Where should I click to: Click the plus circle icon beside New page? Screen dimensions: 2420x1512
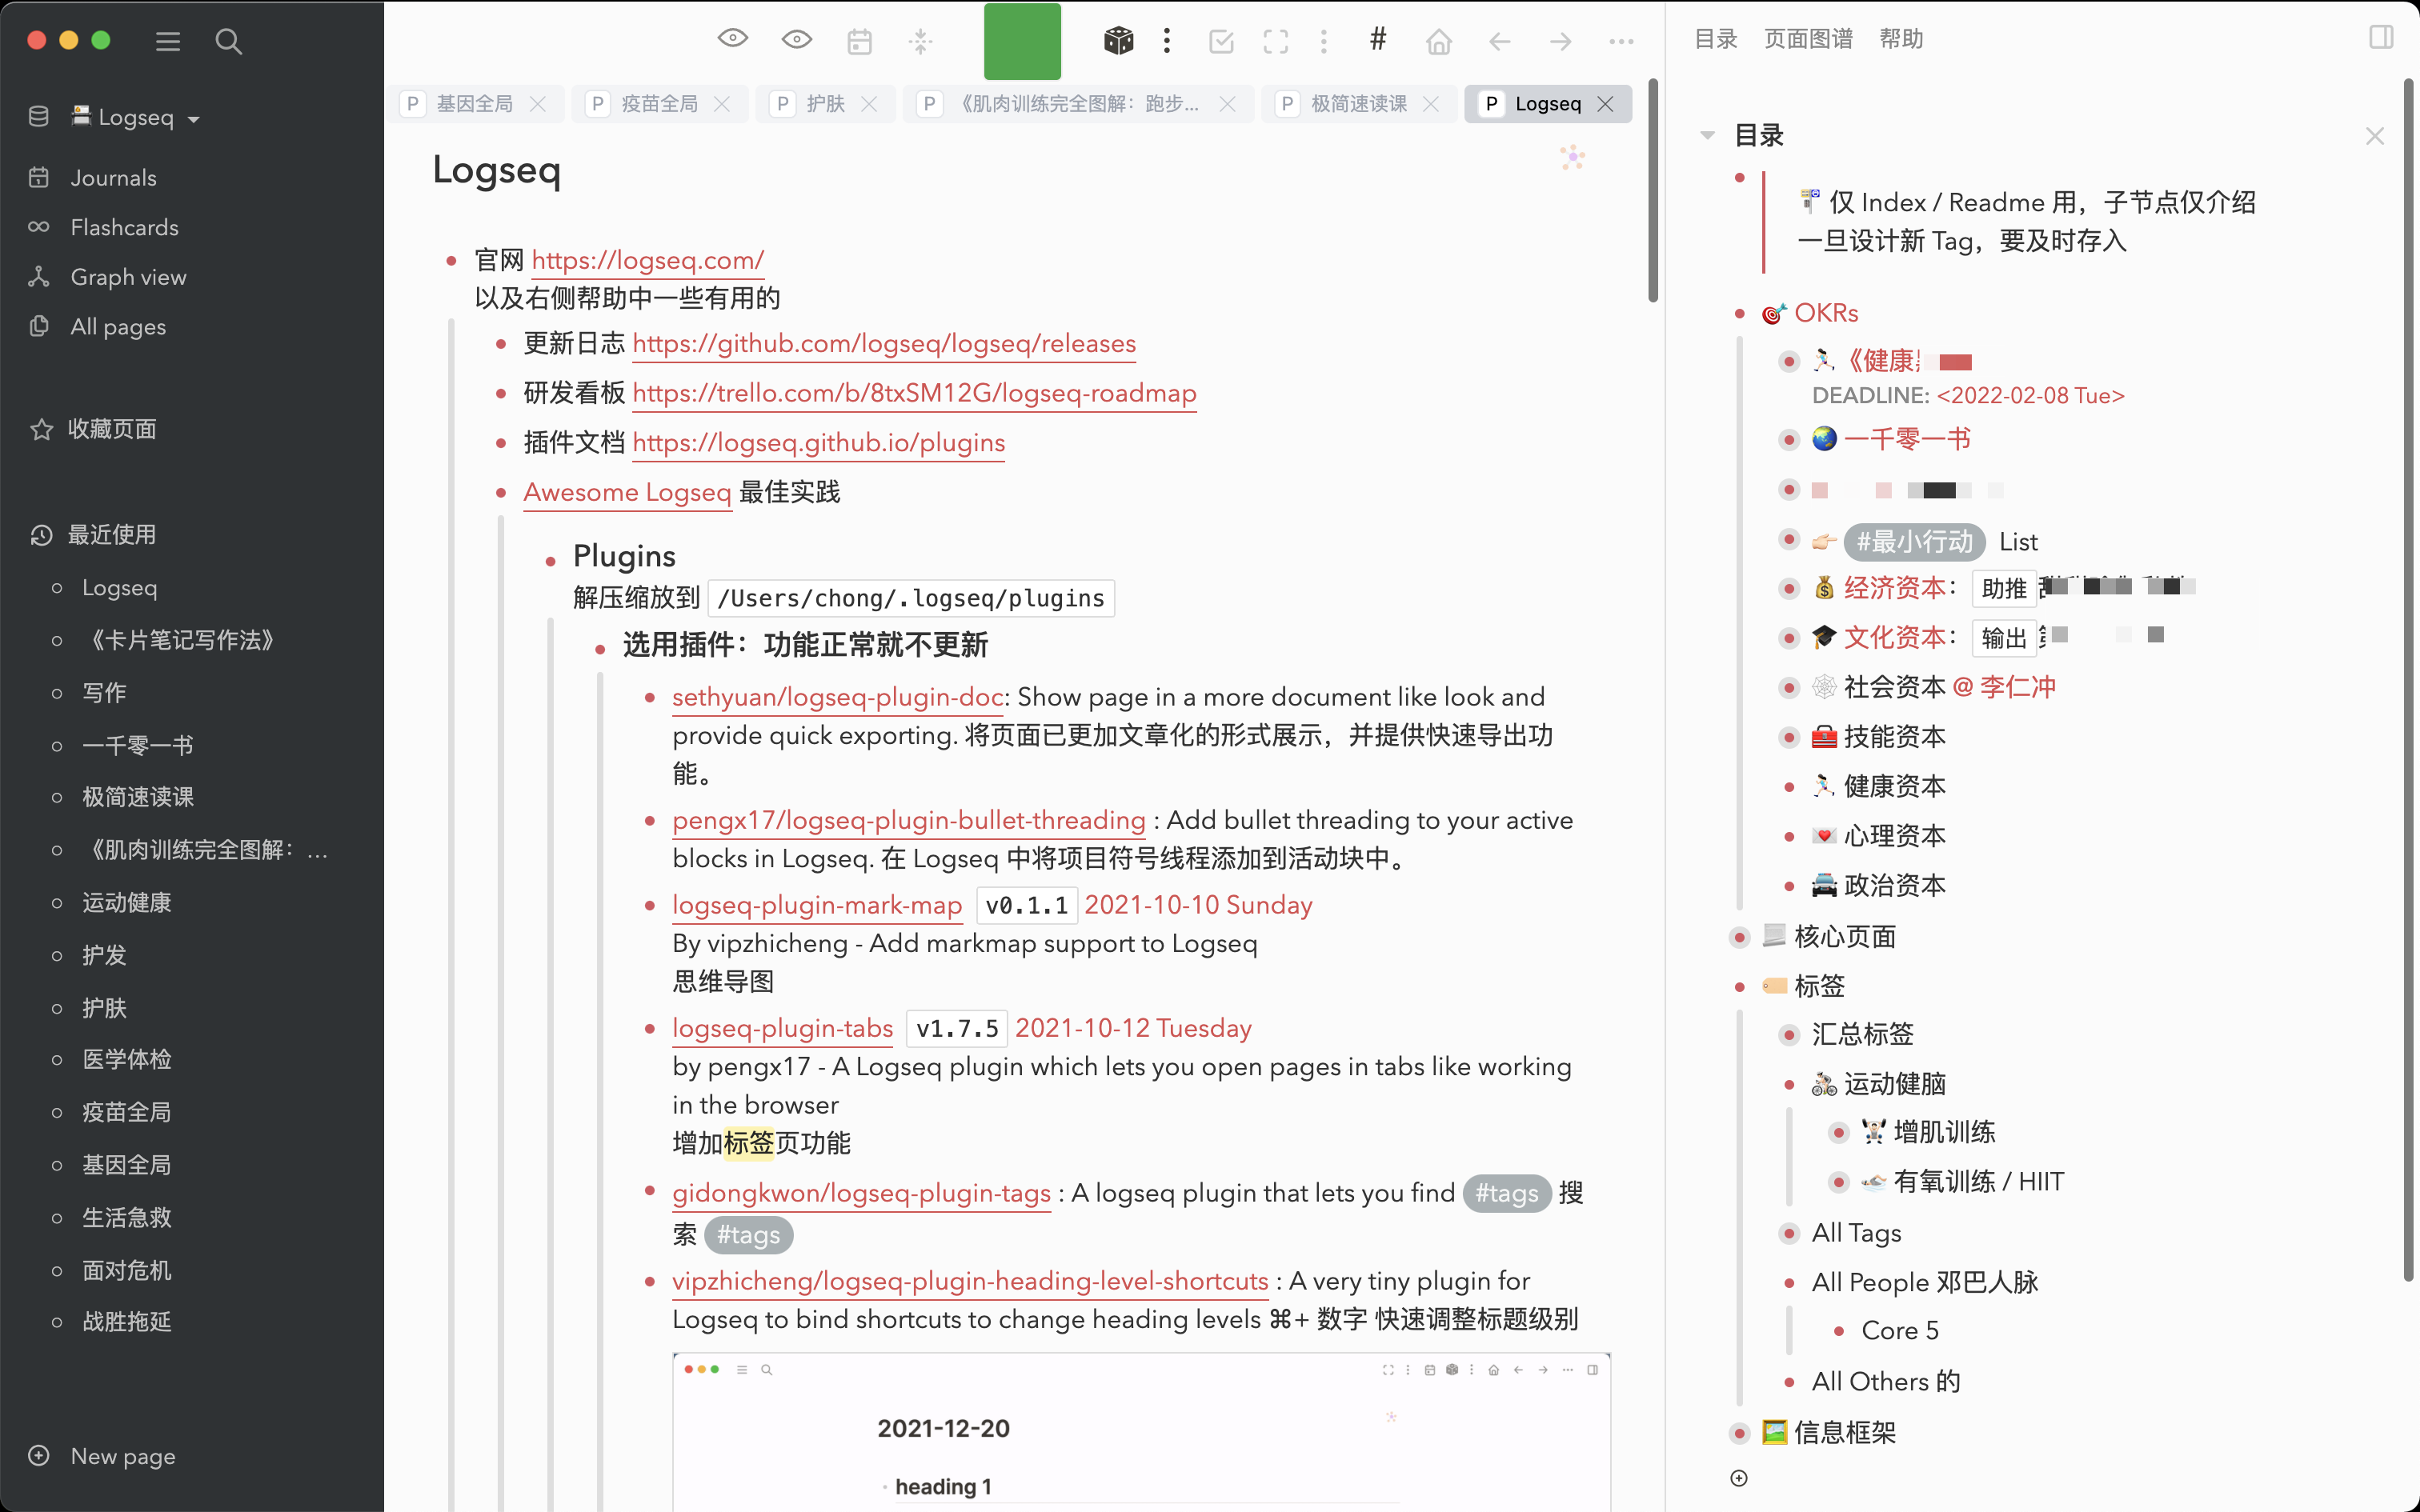pos(39,1455)
